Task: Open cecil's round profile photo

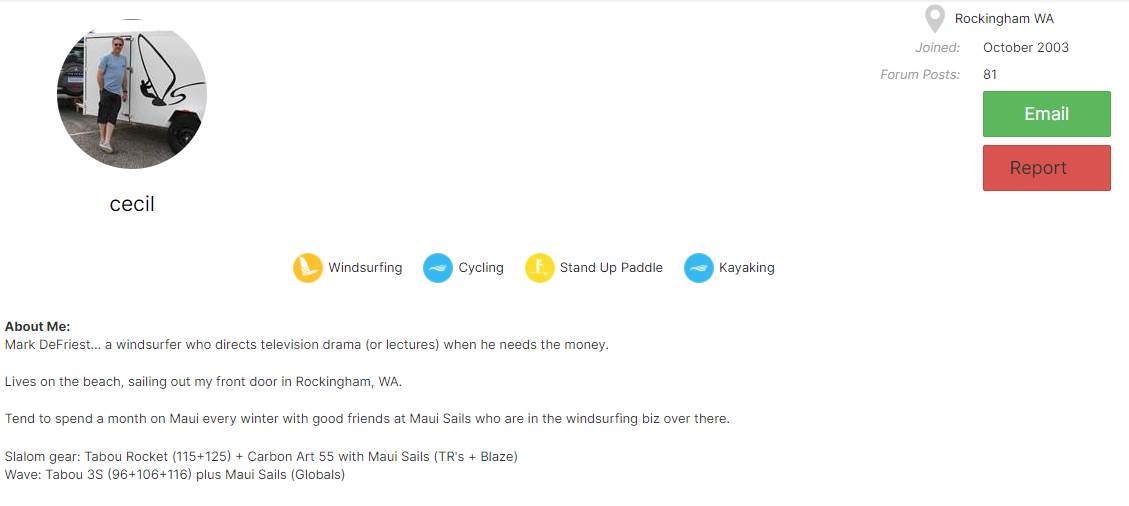Action: pyautogui.click(x=132, y=94)
